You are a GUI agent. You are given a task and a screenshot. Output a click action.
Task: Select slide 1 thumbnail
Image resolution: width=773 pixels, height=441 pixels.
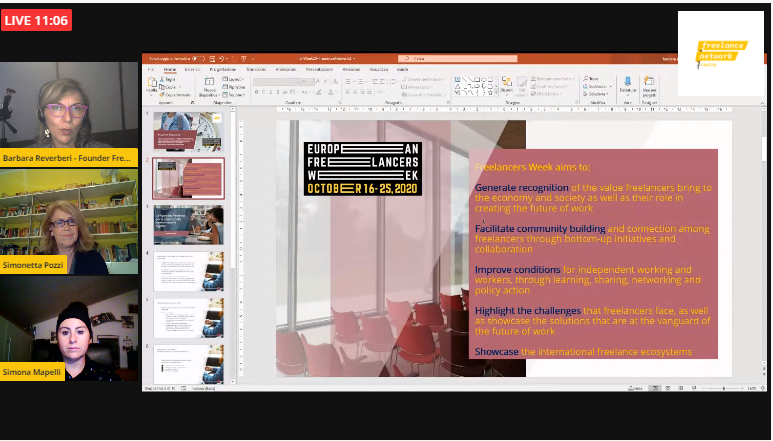pyautogui.click(x=188, y=131)
